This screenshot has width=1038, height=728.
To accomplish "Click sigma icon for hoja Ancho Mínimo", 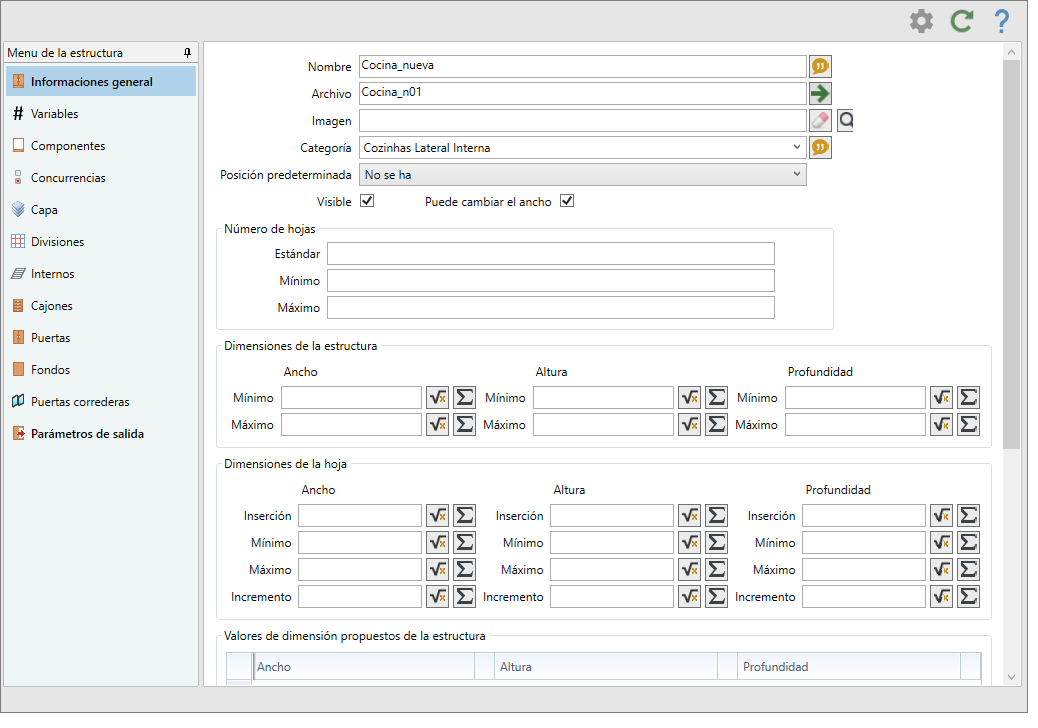I will (465, 543).
